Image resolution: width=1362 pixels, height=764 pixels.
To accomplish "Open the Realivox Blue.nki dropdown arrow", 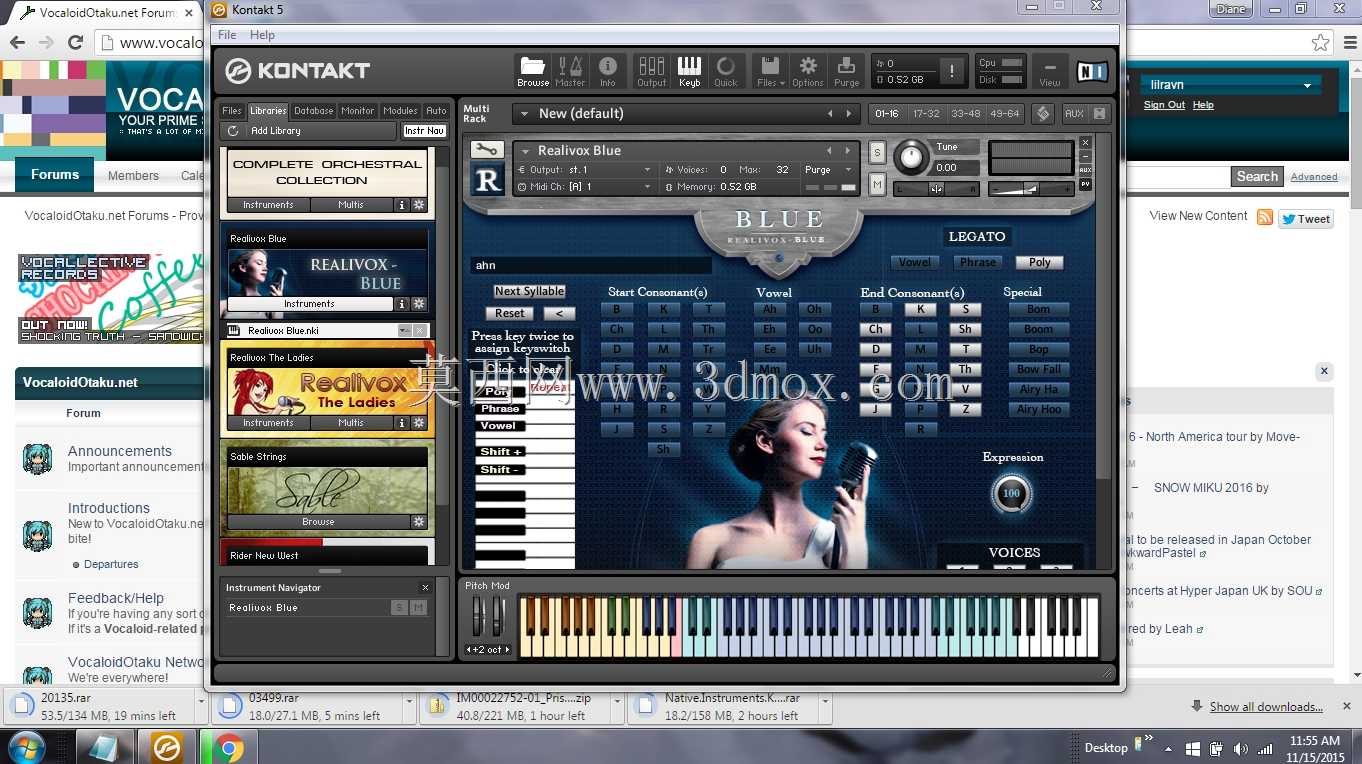I will (x=404, y=330).
